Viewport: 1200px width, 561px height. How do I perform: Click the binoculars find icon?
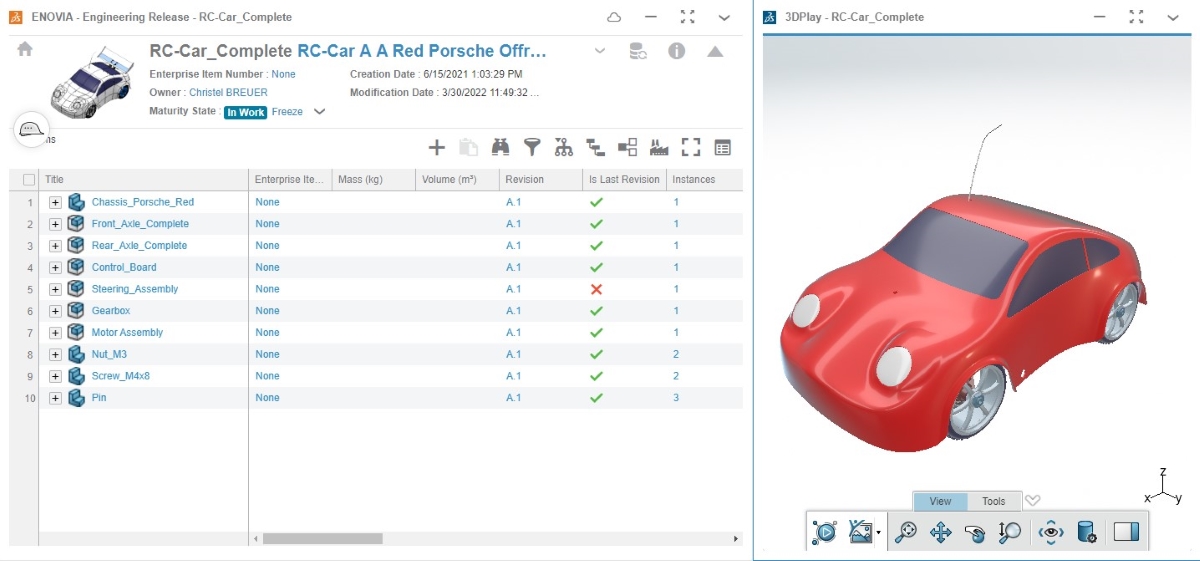click(x=500, y=148)
